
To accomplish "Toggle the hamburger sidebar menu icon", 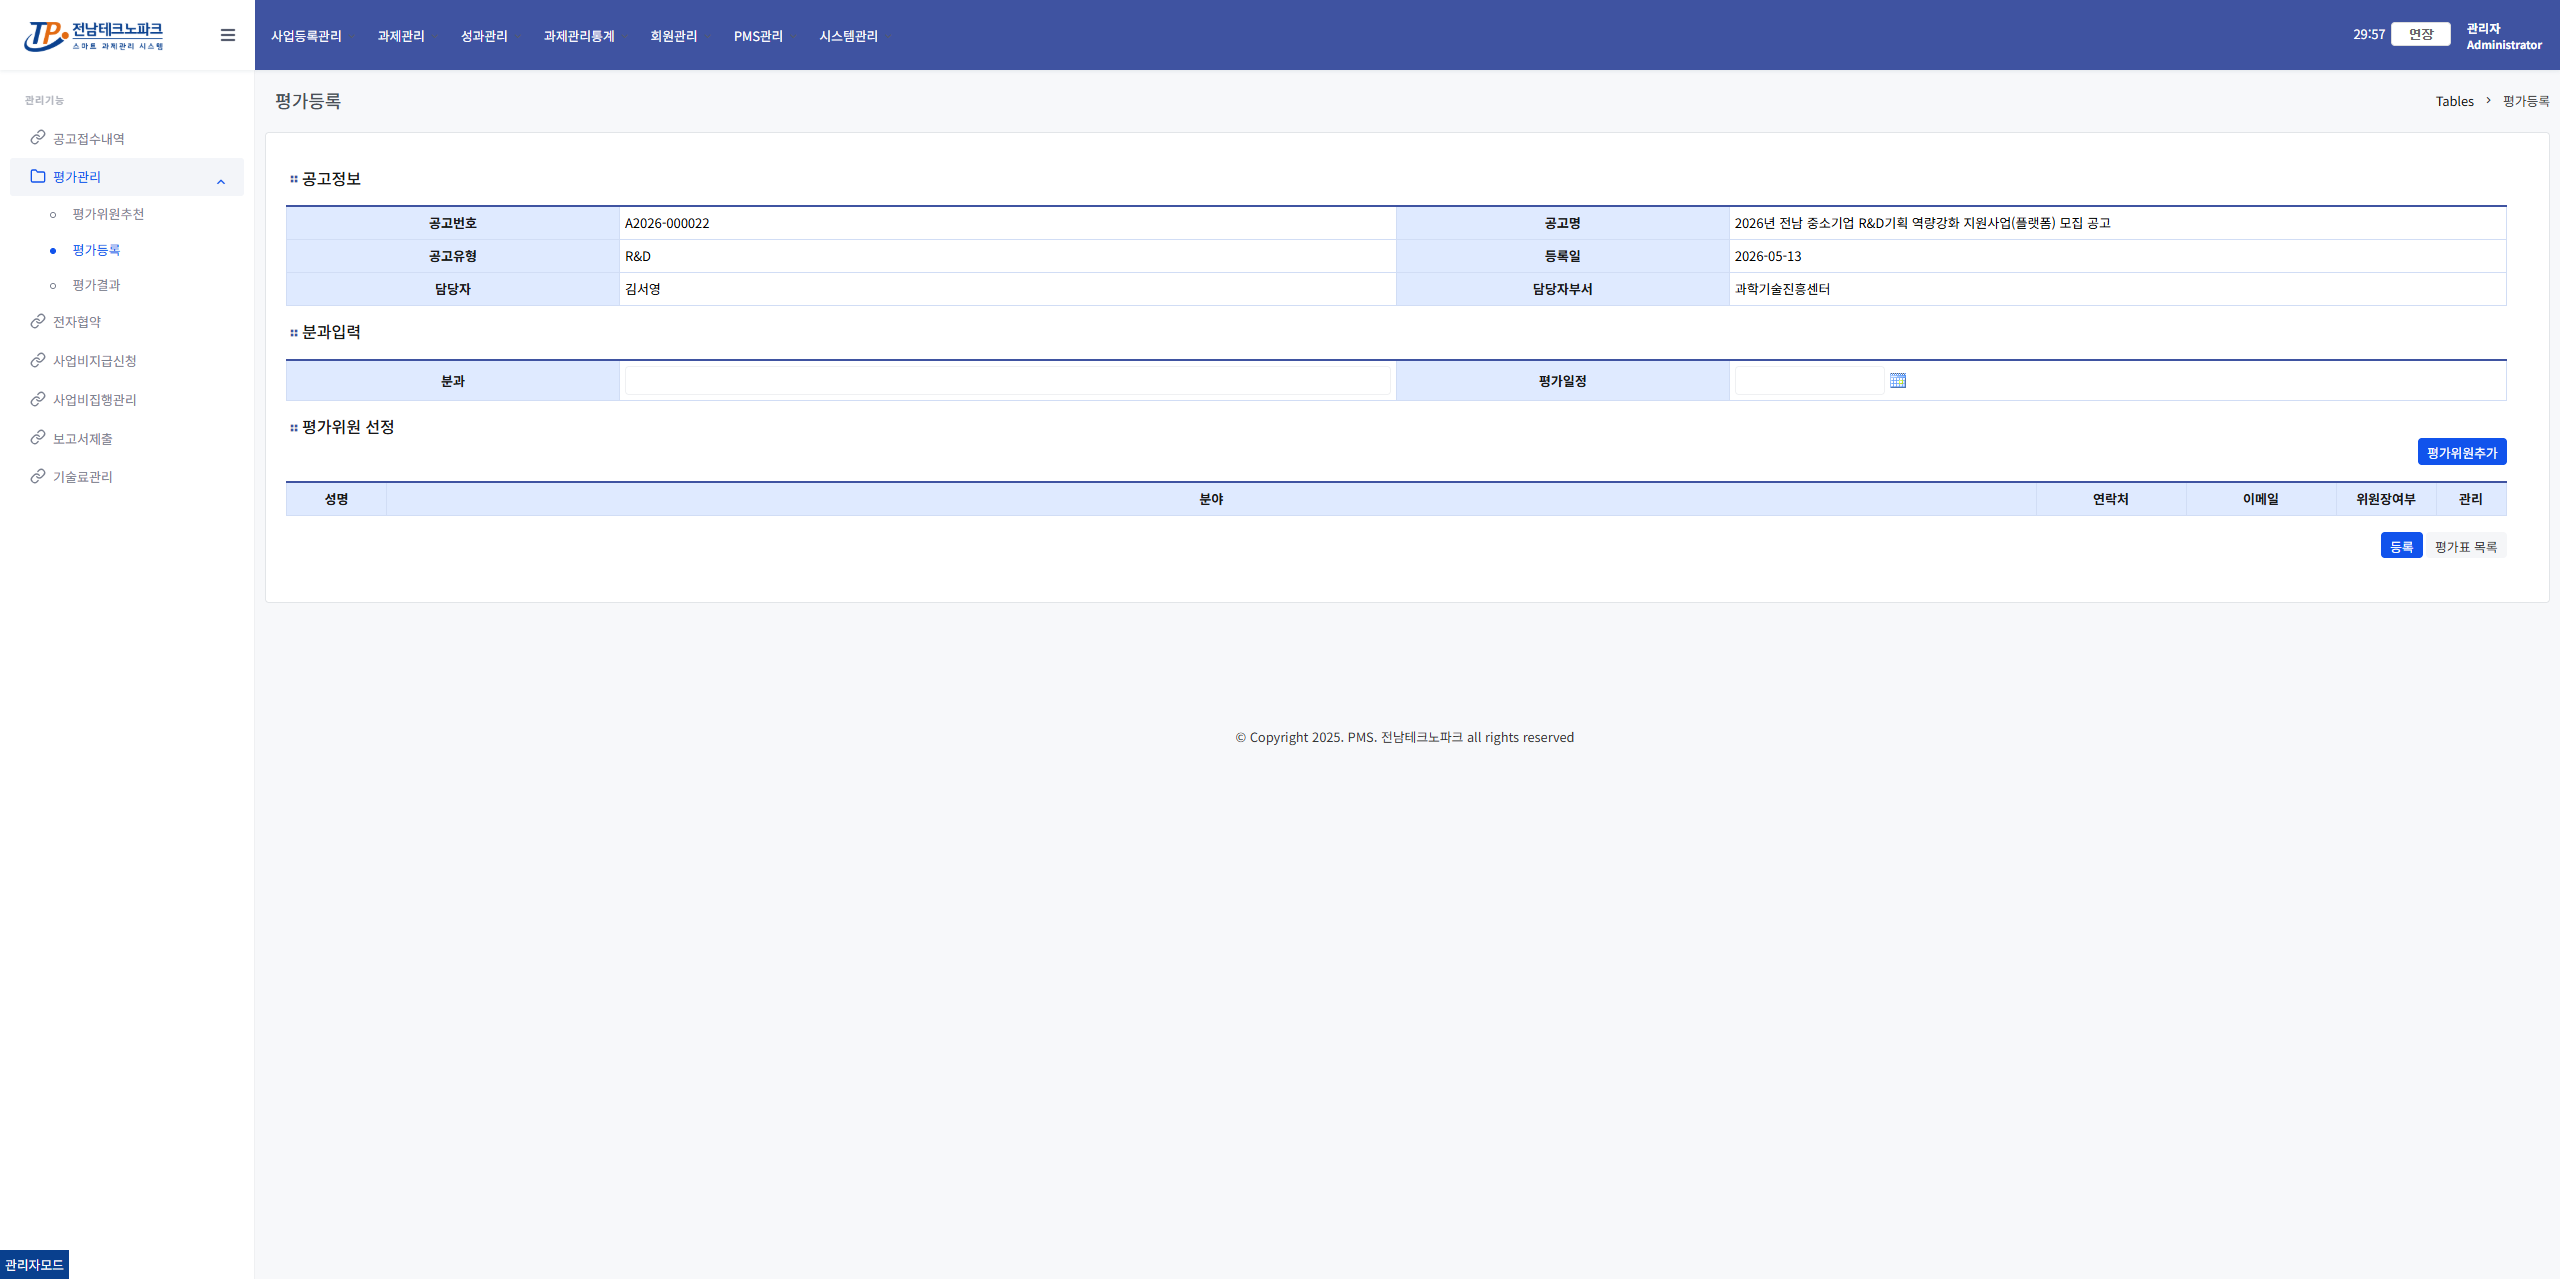I will [x=228, y=35].
